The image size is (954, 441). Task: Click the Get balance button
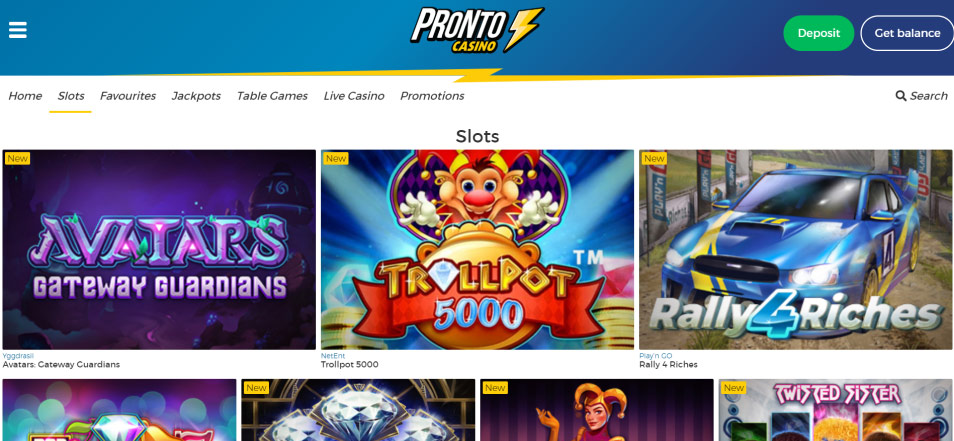[x=907, y=33]
